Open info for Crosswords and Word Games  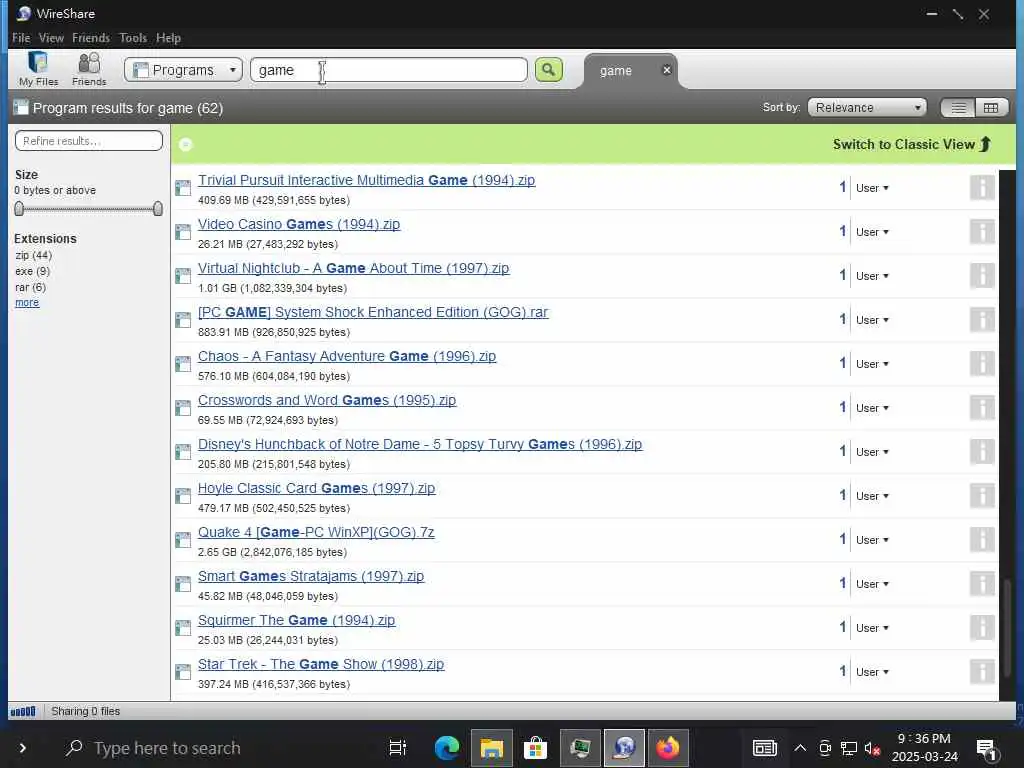pyautogui.click(x=982, y=408)
